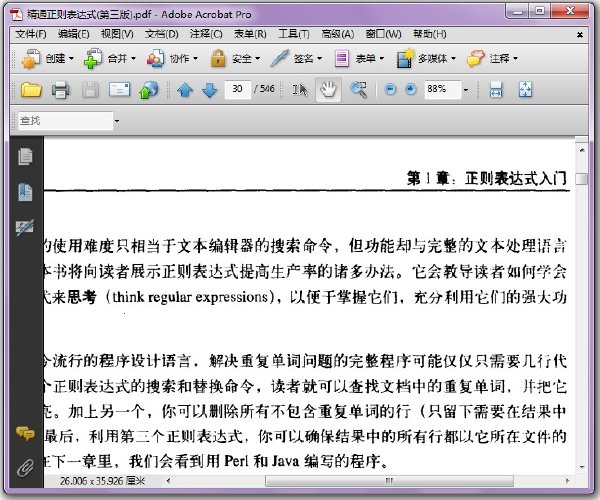Viewport: 600px width, 500px height.
Task: Click the Comment speech bubble icon (注释)
Action: pyautogui.click(x=476, y=59)
